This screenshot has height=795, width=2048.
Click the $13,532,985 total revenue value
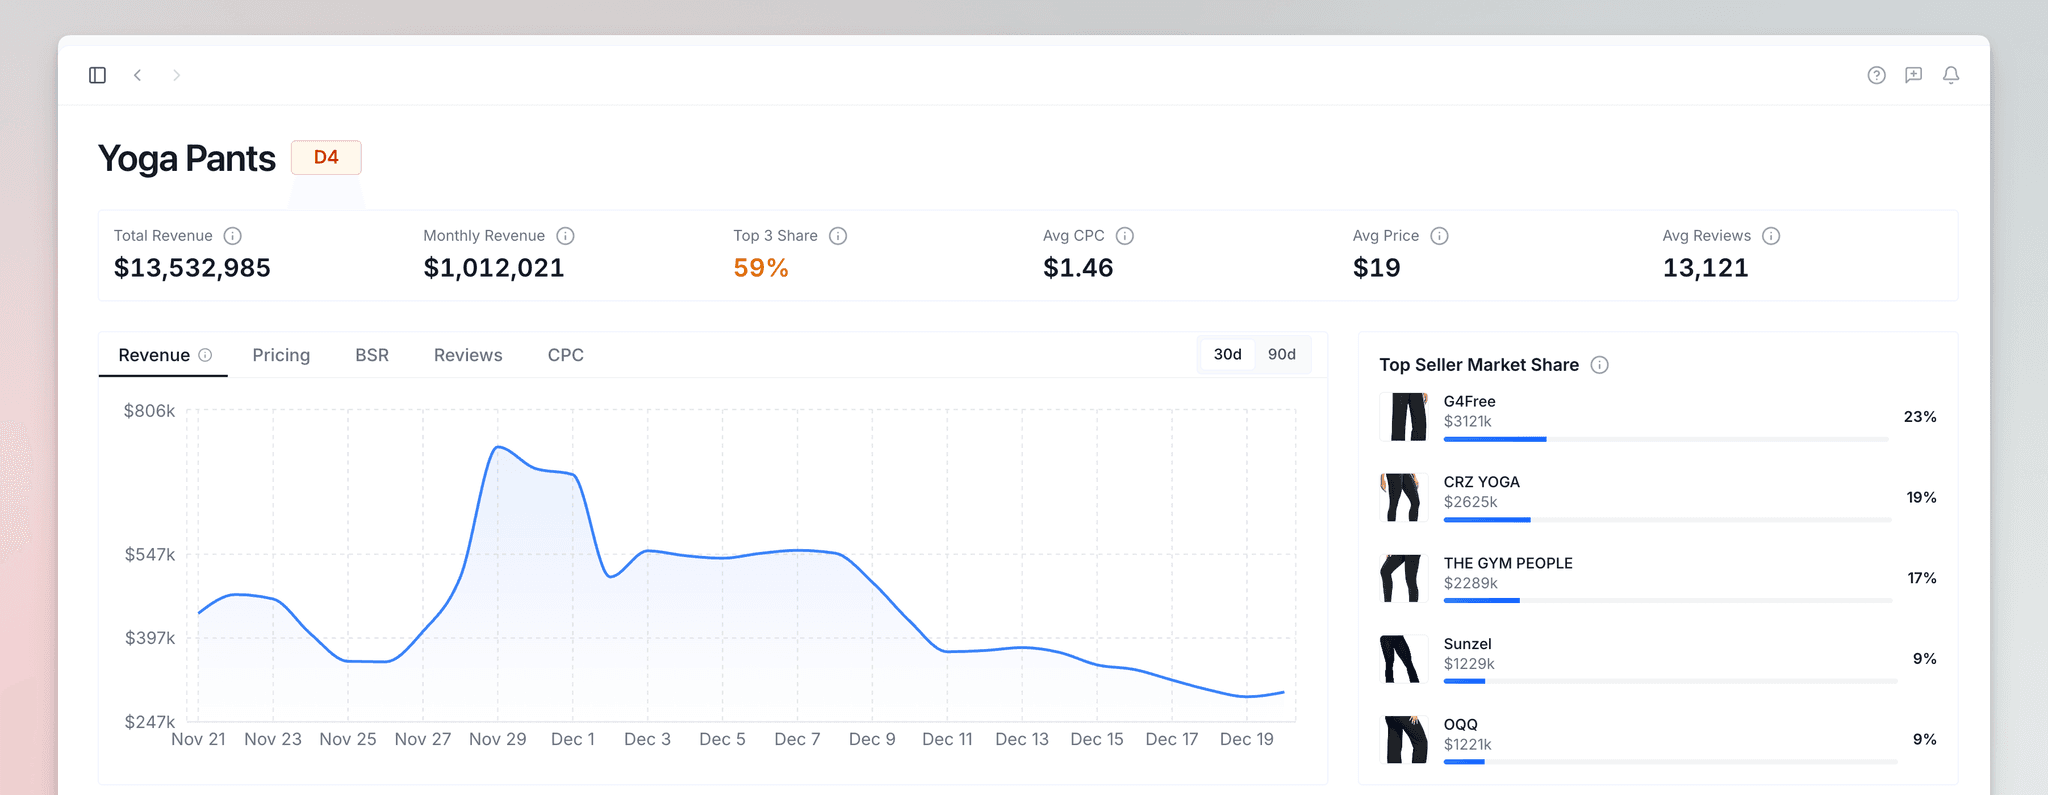(192, 268)
